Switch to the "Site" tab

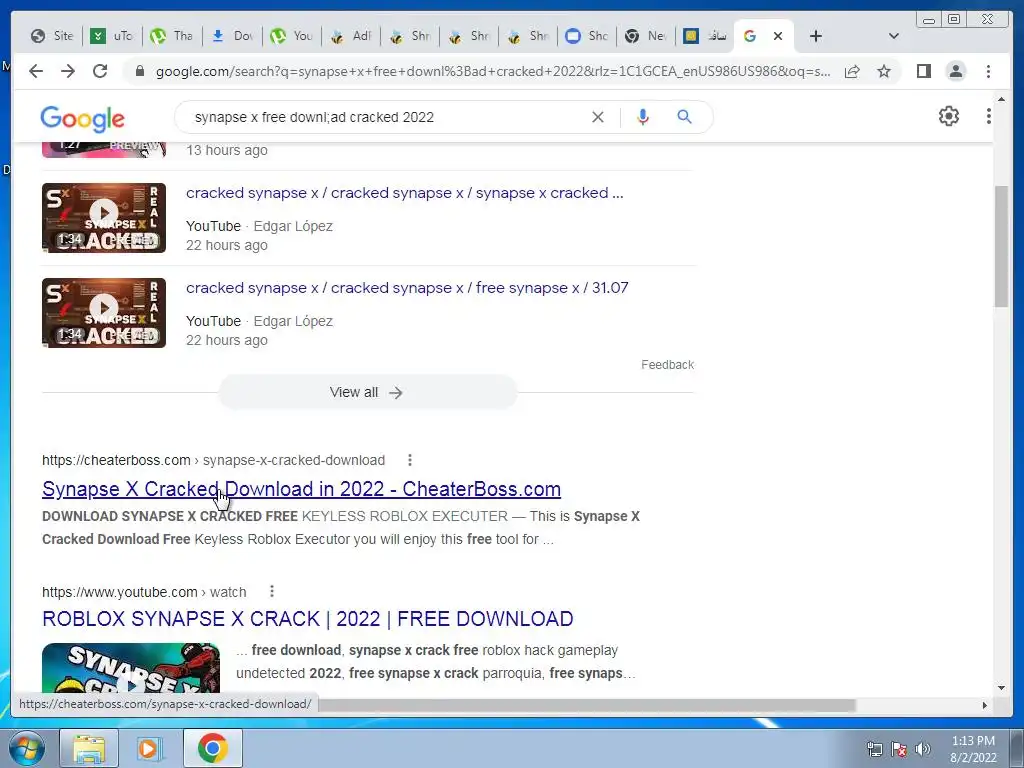tap(52, 36)
